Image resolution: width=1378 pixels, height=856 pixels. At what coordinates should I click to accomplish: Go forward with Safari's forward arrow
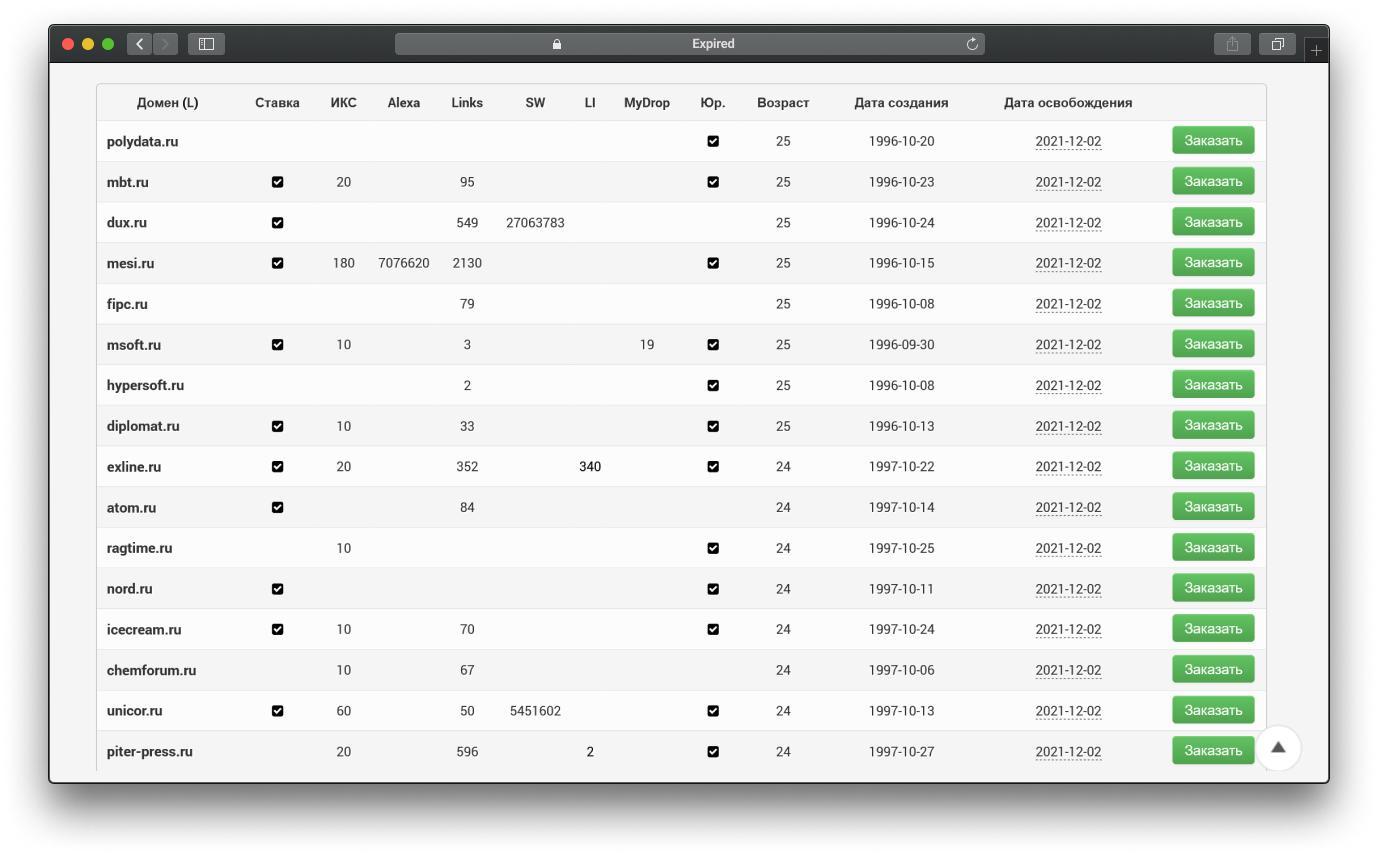[x=166, y=44]
